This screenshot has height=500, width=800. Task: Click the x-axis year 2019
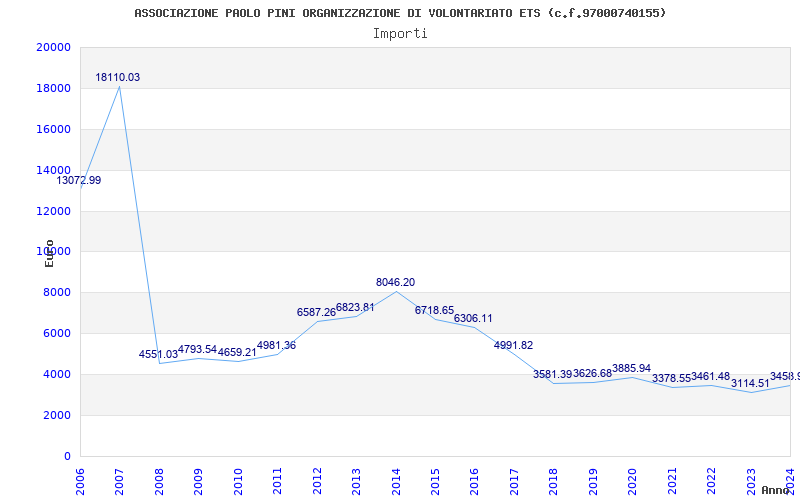pos(593,481)
